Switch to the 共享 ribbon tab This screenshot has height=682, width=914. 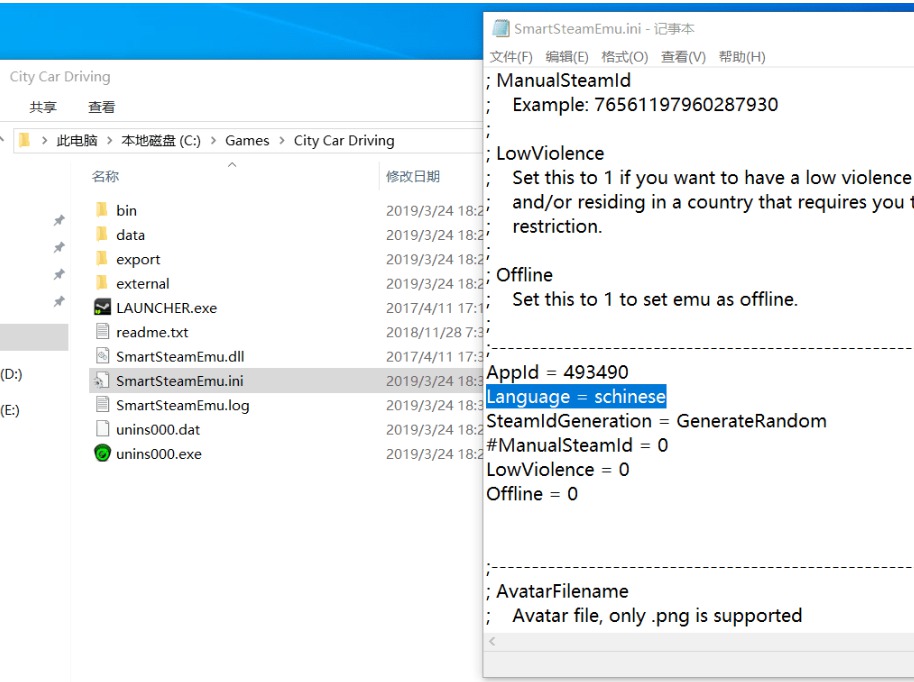43,107
